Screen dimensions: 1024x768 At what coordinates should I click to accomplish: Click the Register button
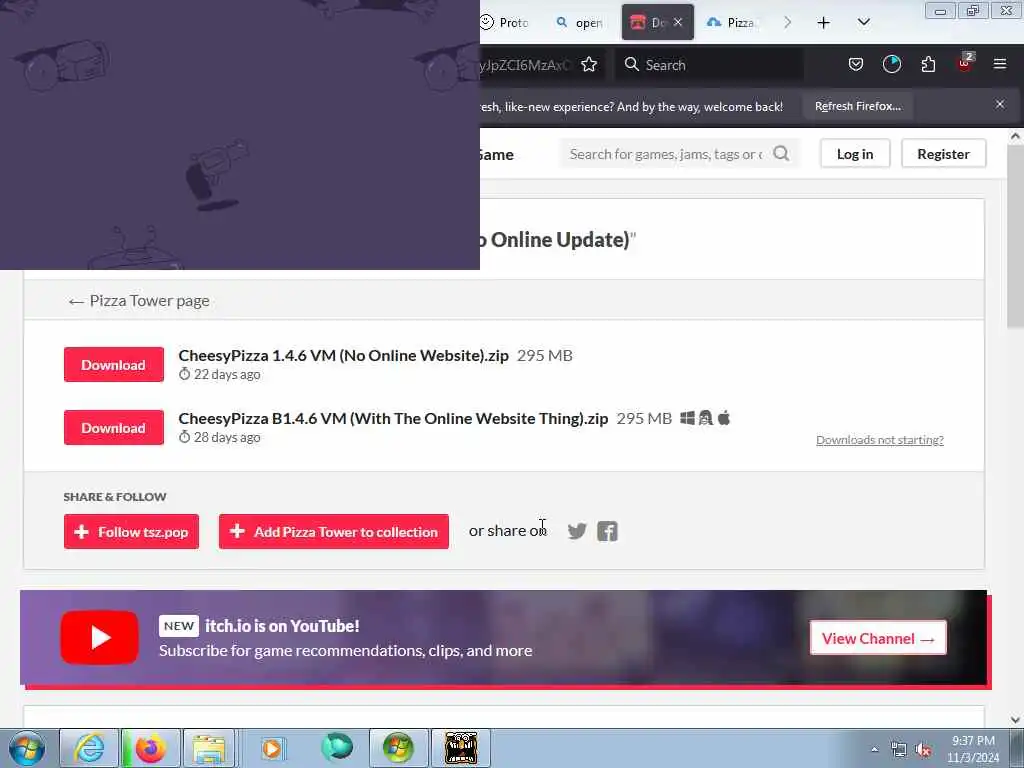tap(943, 154)
